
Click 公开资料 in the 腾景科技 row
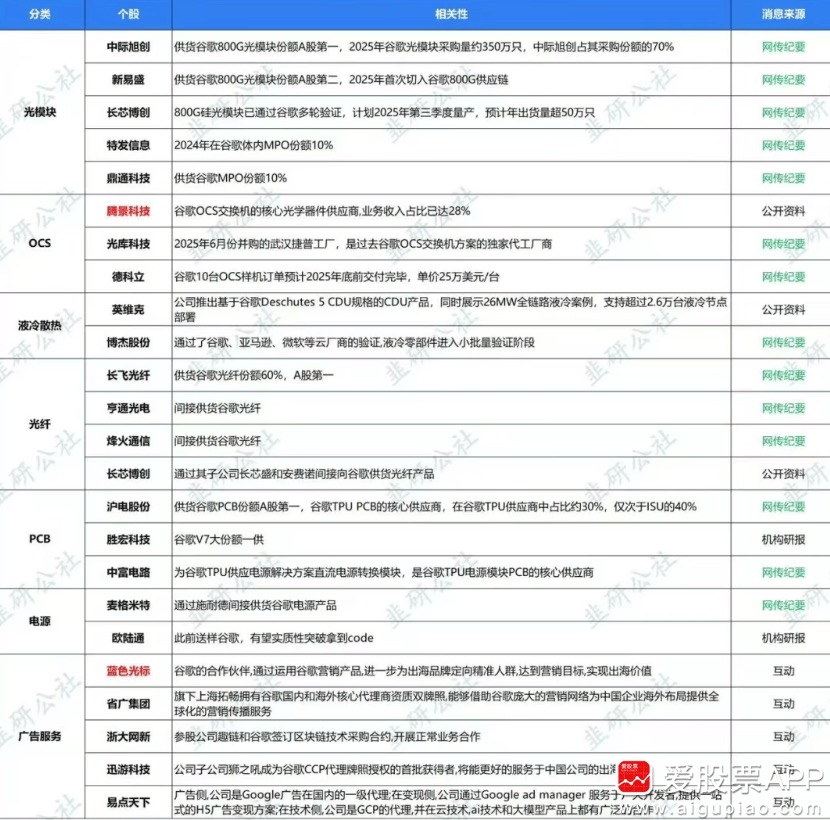pyautogui.click(x=783, y=211)
